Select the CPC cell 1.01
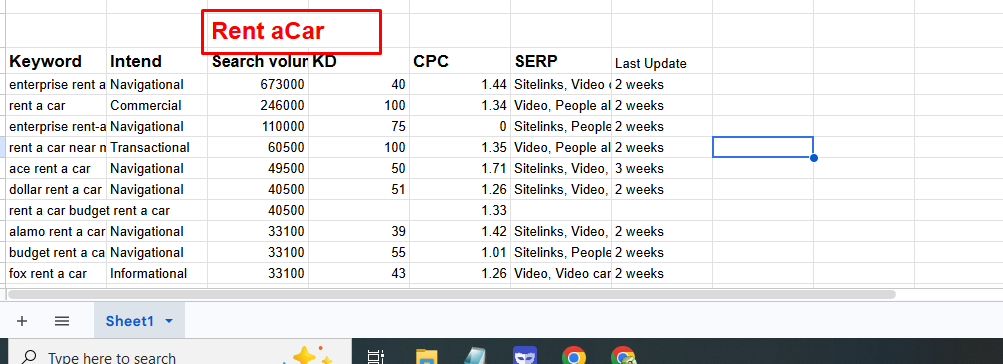Viewport: 1003px width, 364px height. tap(460, 253)
